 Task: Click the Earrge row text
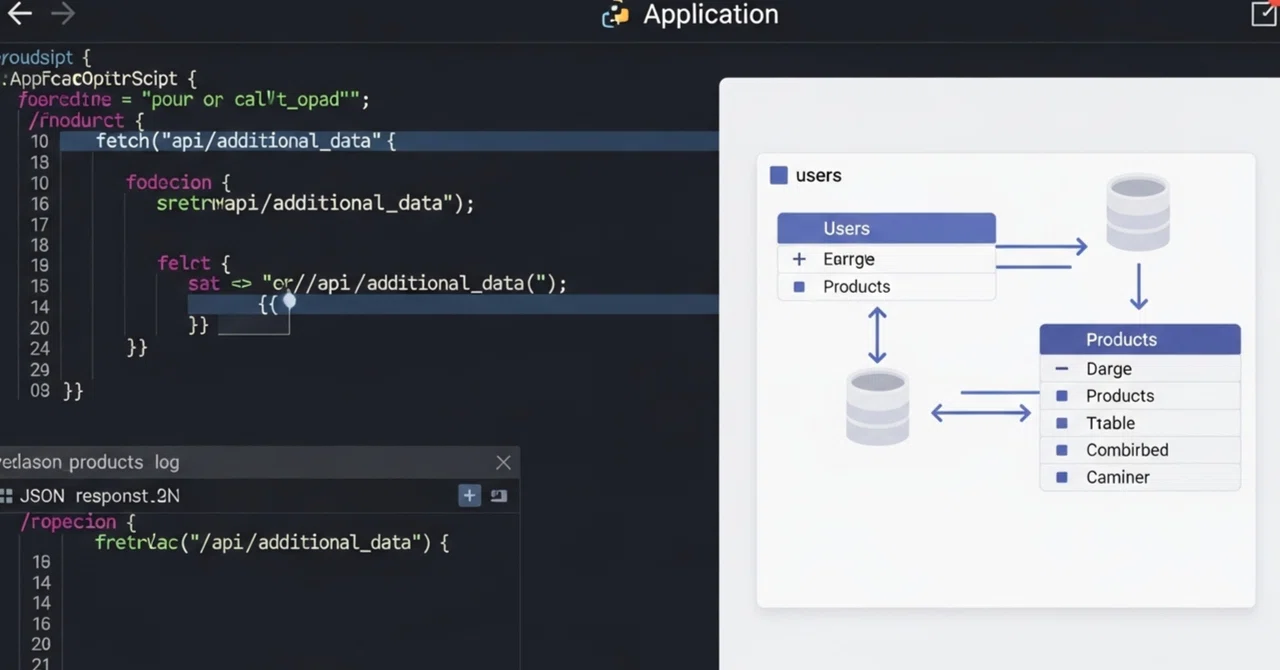(x=849, y=259)
